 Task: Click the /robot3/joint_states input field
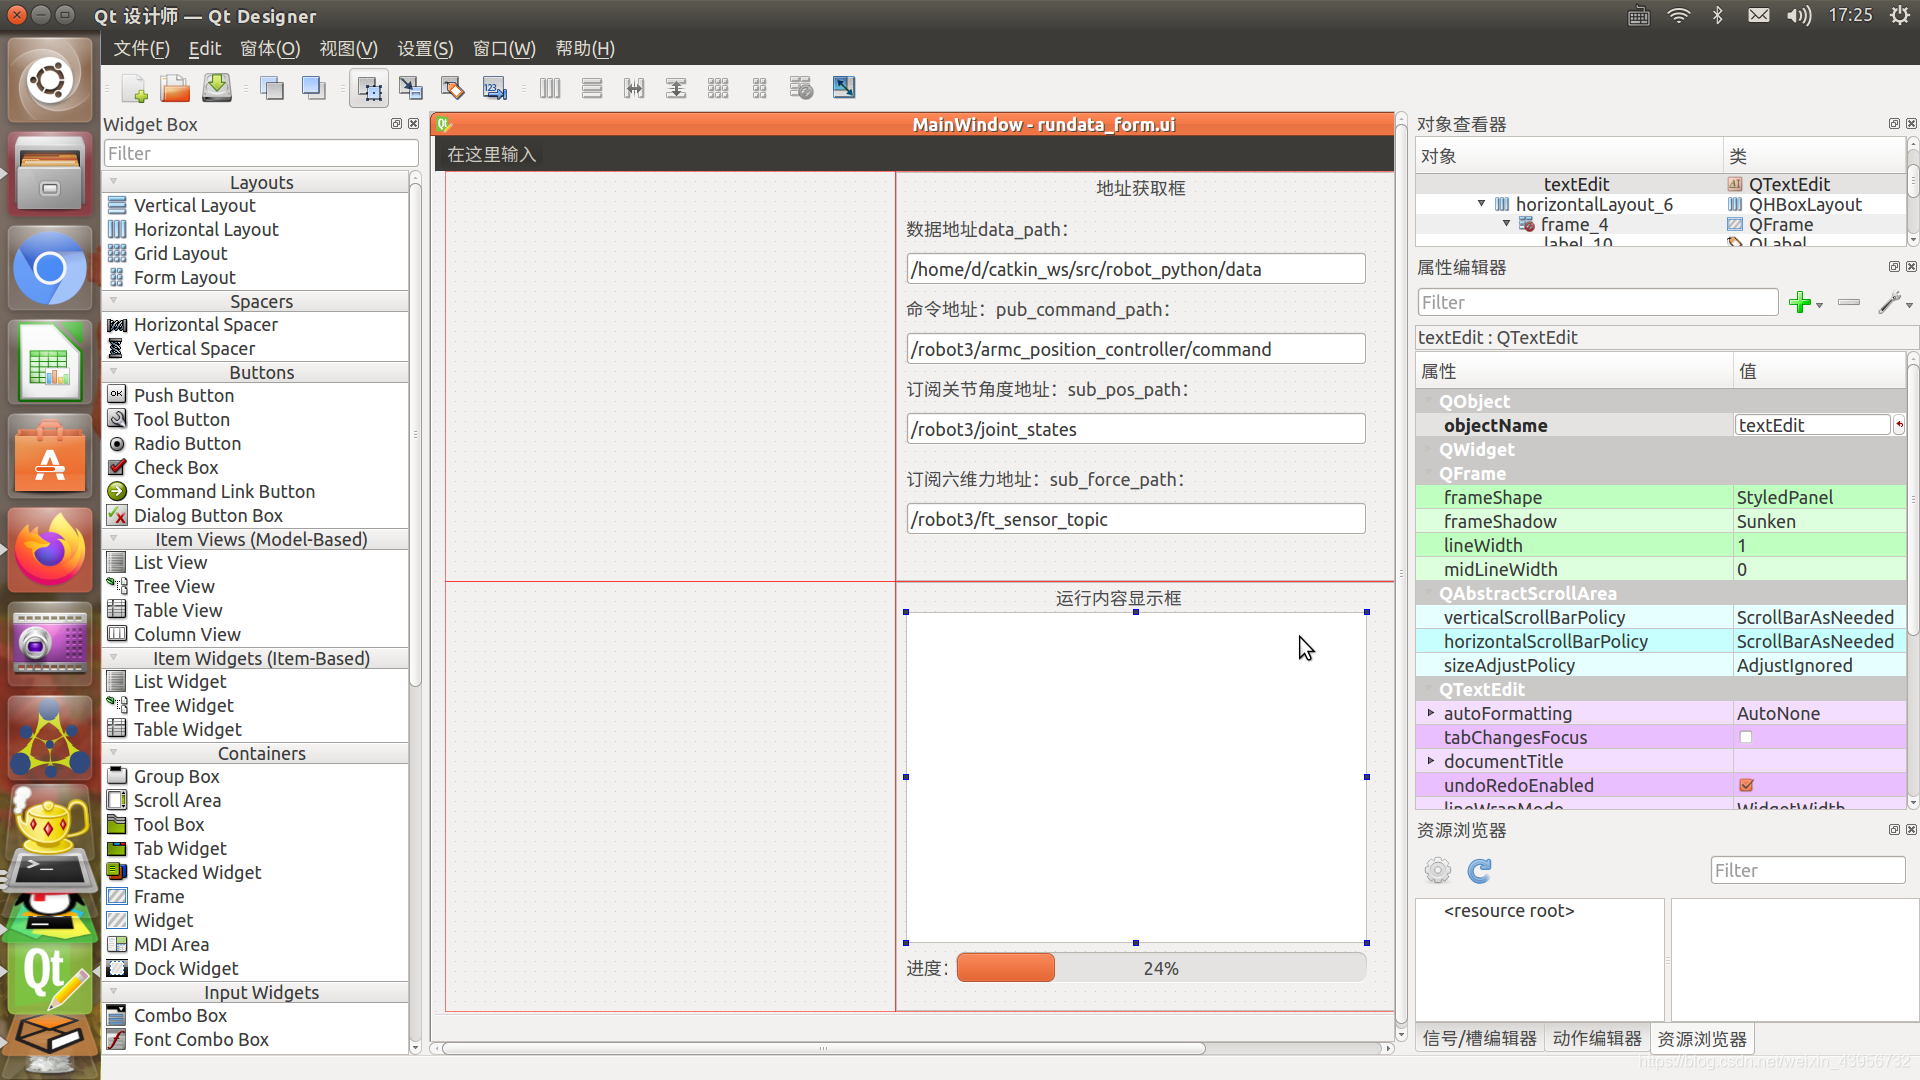click(x=1135, y=429)
